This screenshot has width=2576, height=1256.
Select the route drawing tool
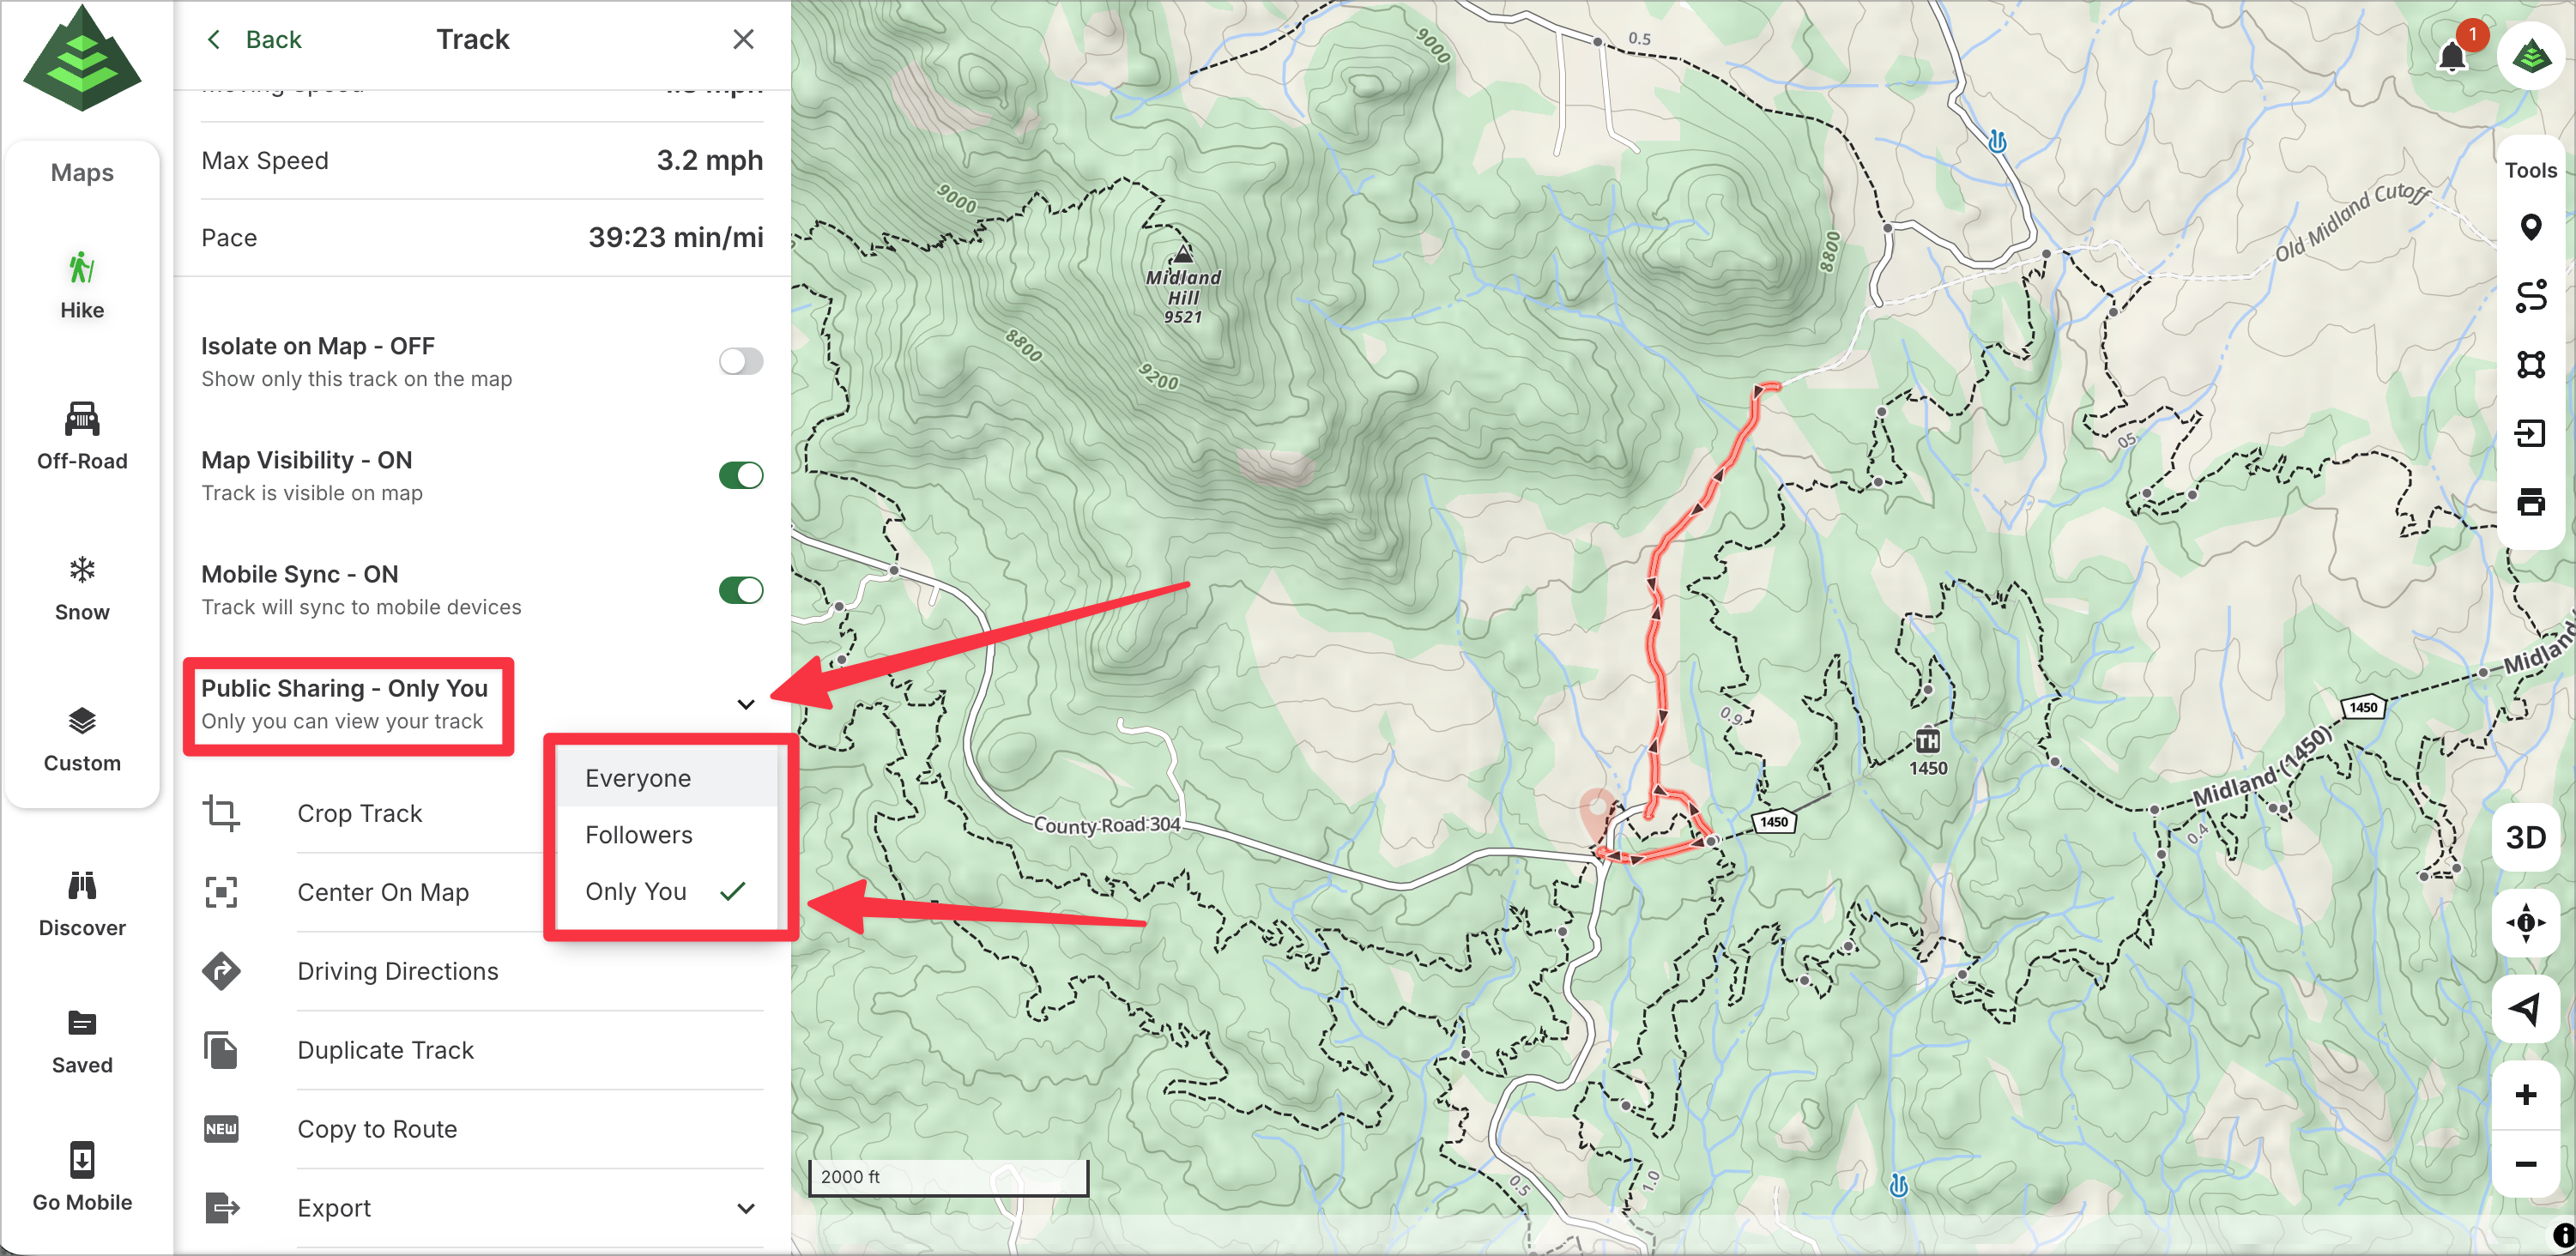[2530, 296]
